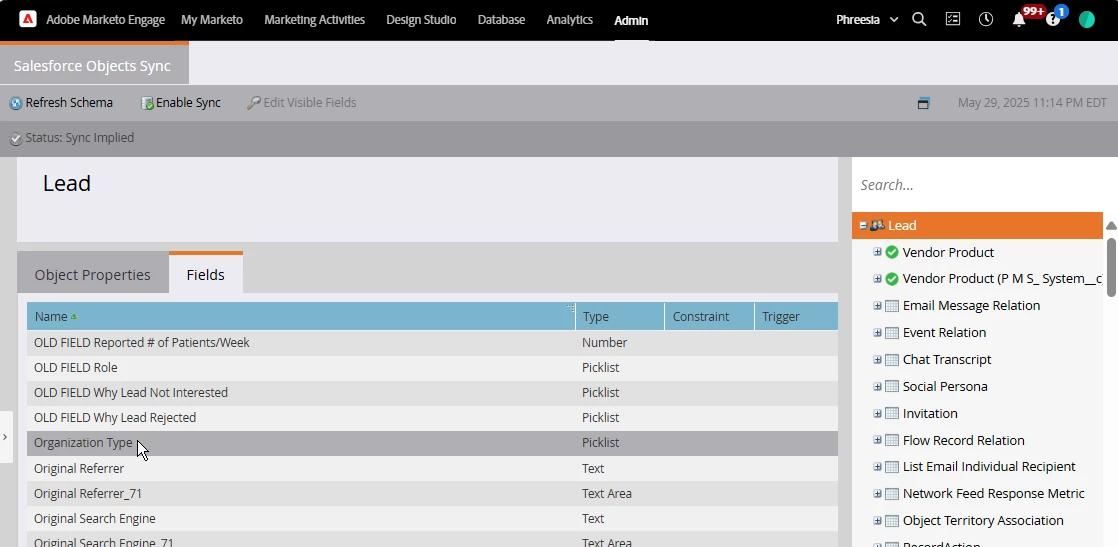This screenshot has width=1118, height=547.
Task: Click the table icon of Social Persona
Action: (892, 387)
